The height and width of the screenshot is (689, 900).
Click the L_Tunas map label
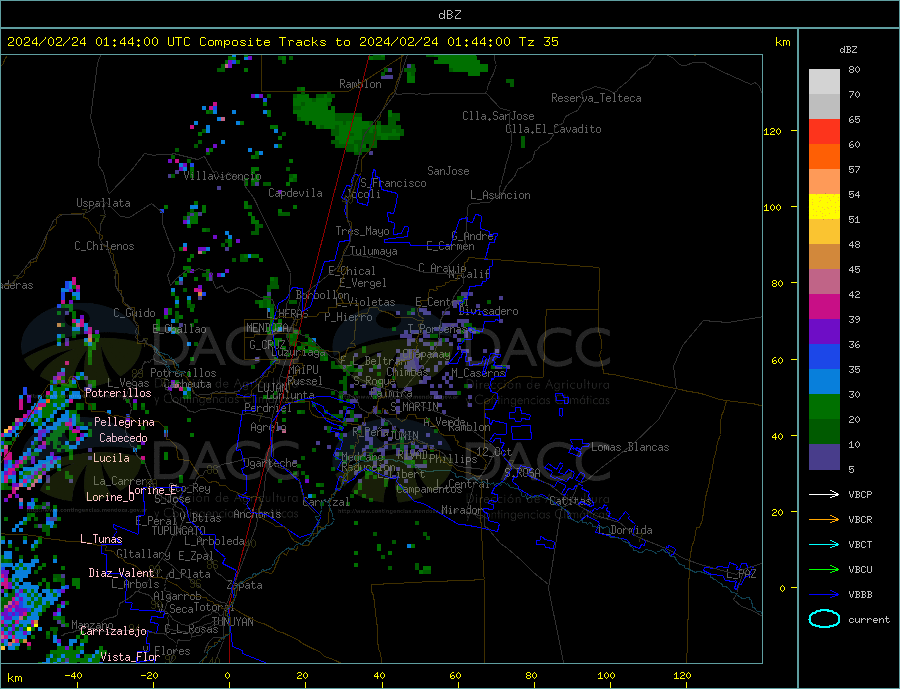(101, 539)
